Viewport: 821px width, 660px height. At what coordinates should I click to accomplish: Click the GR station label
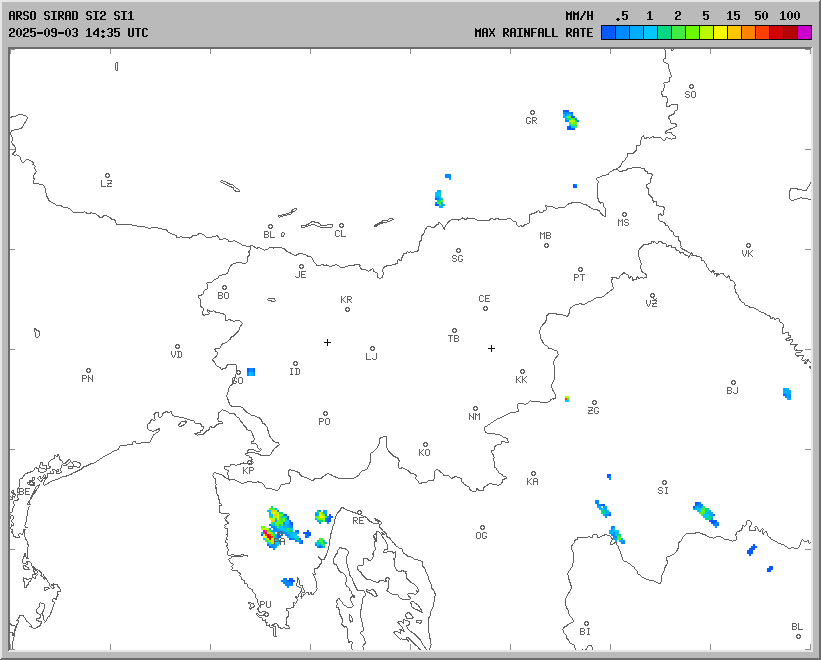(531, 120)
